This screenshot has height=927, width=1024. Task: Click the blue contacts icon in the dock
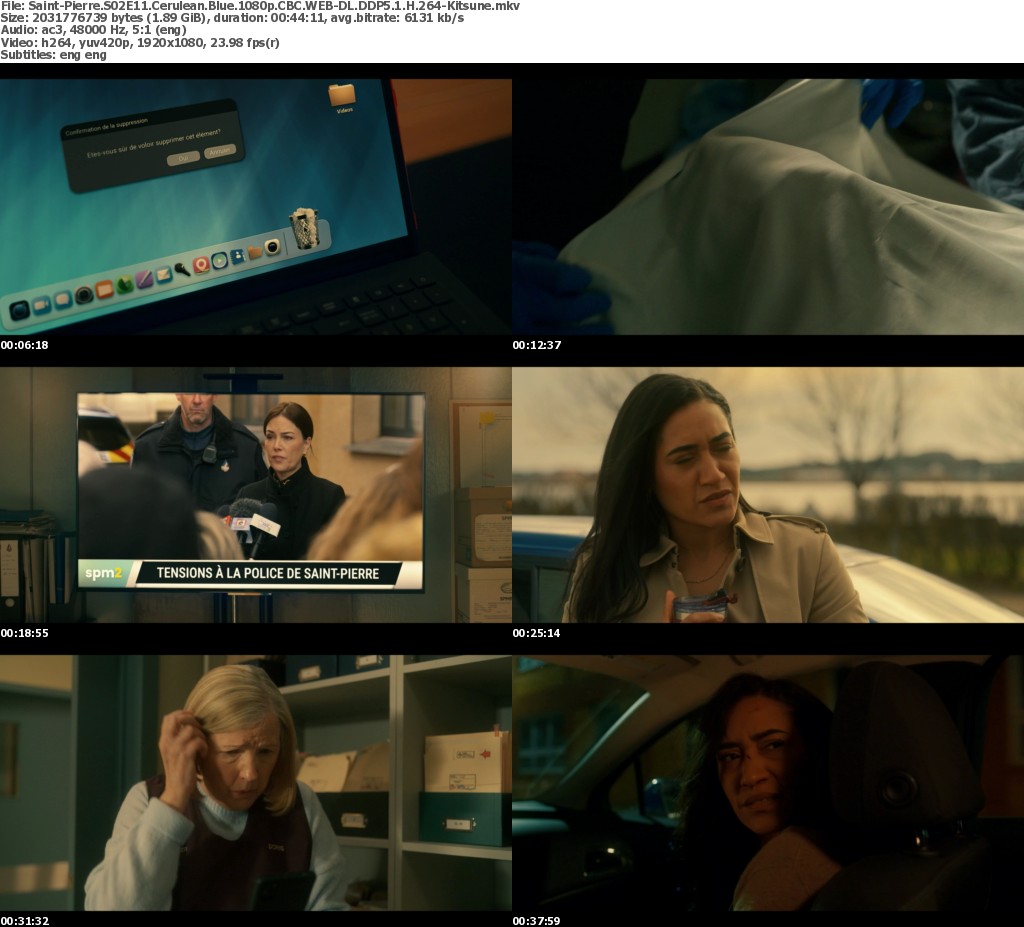(238, 256)
